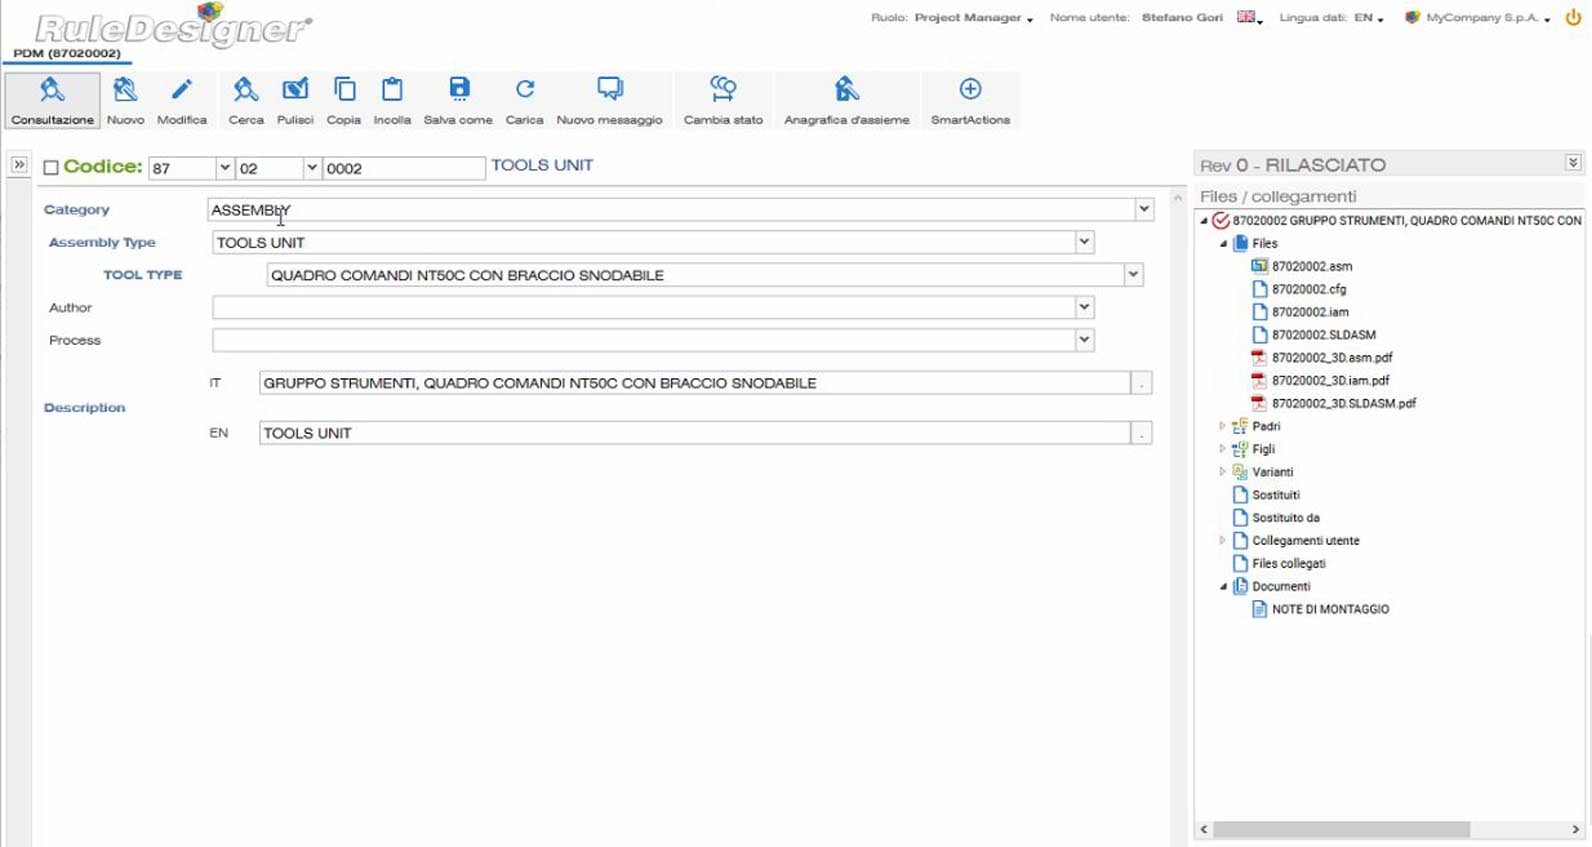The width and height of the screenshot is (1592, 847).
Task: Open the Assembly Type dropdown arrow
Action: point(1084,242)
